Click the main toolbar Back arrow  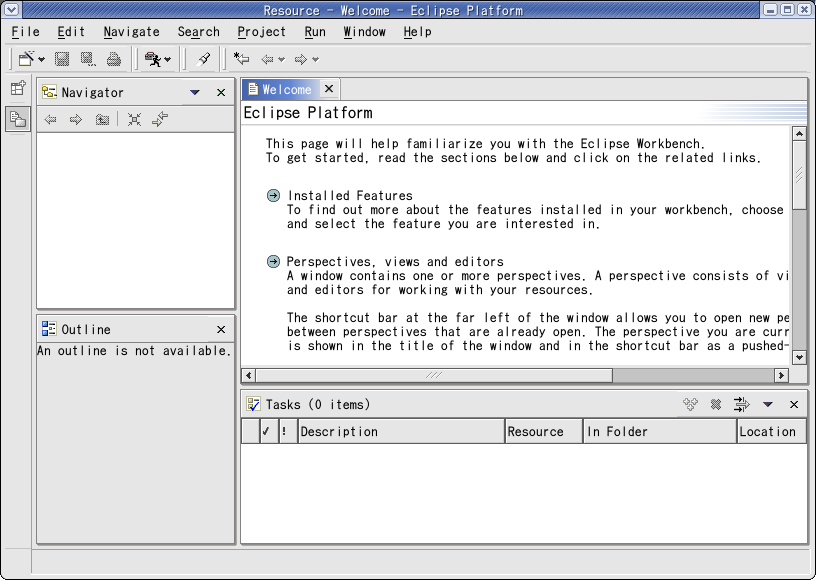tap(267, 59)
